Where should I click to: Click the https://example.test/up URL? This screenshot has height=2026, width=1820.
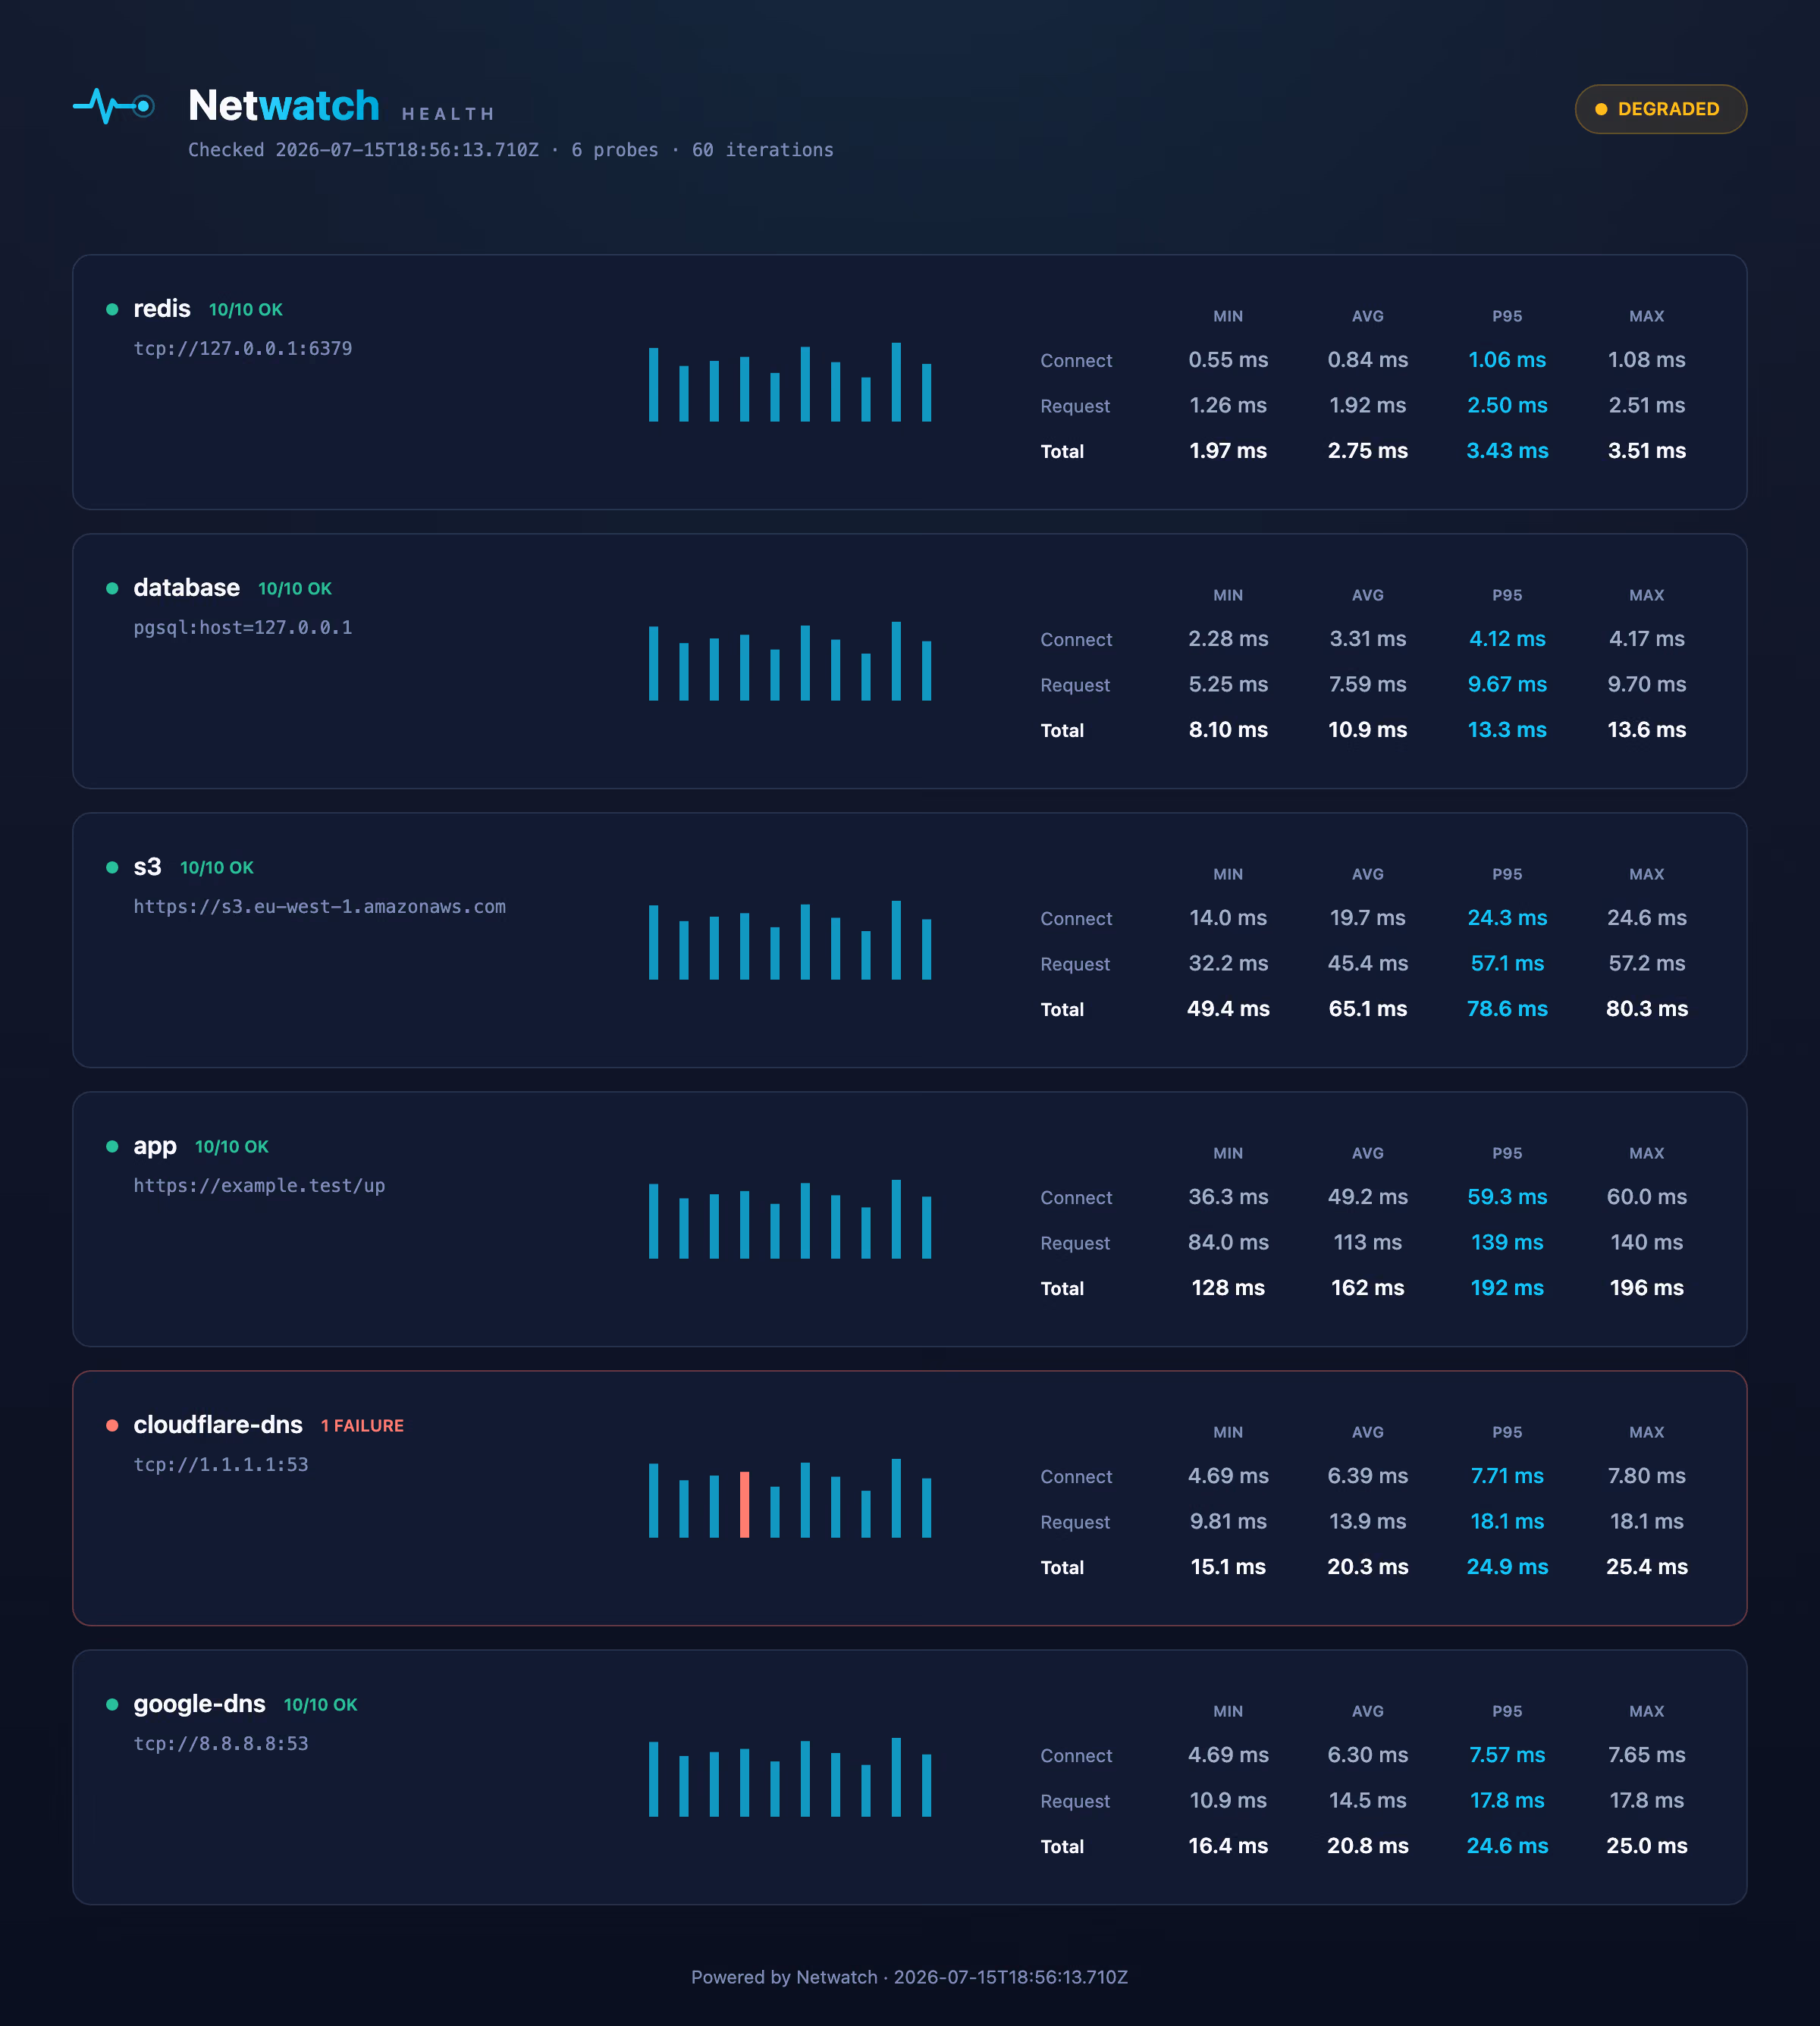(260, 1186)
